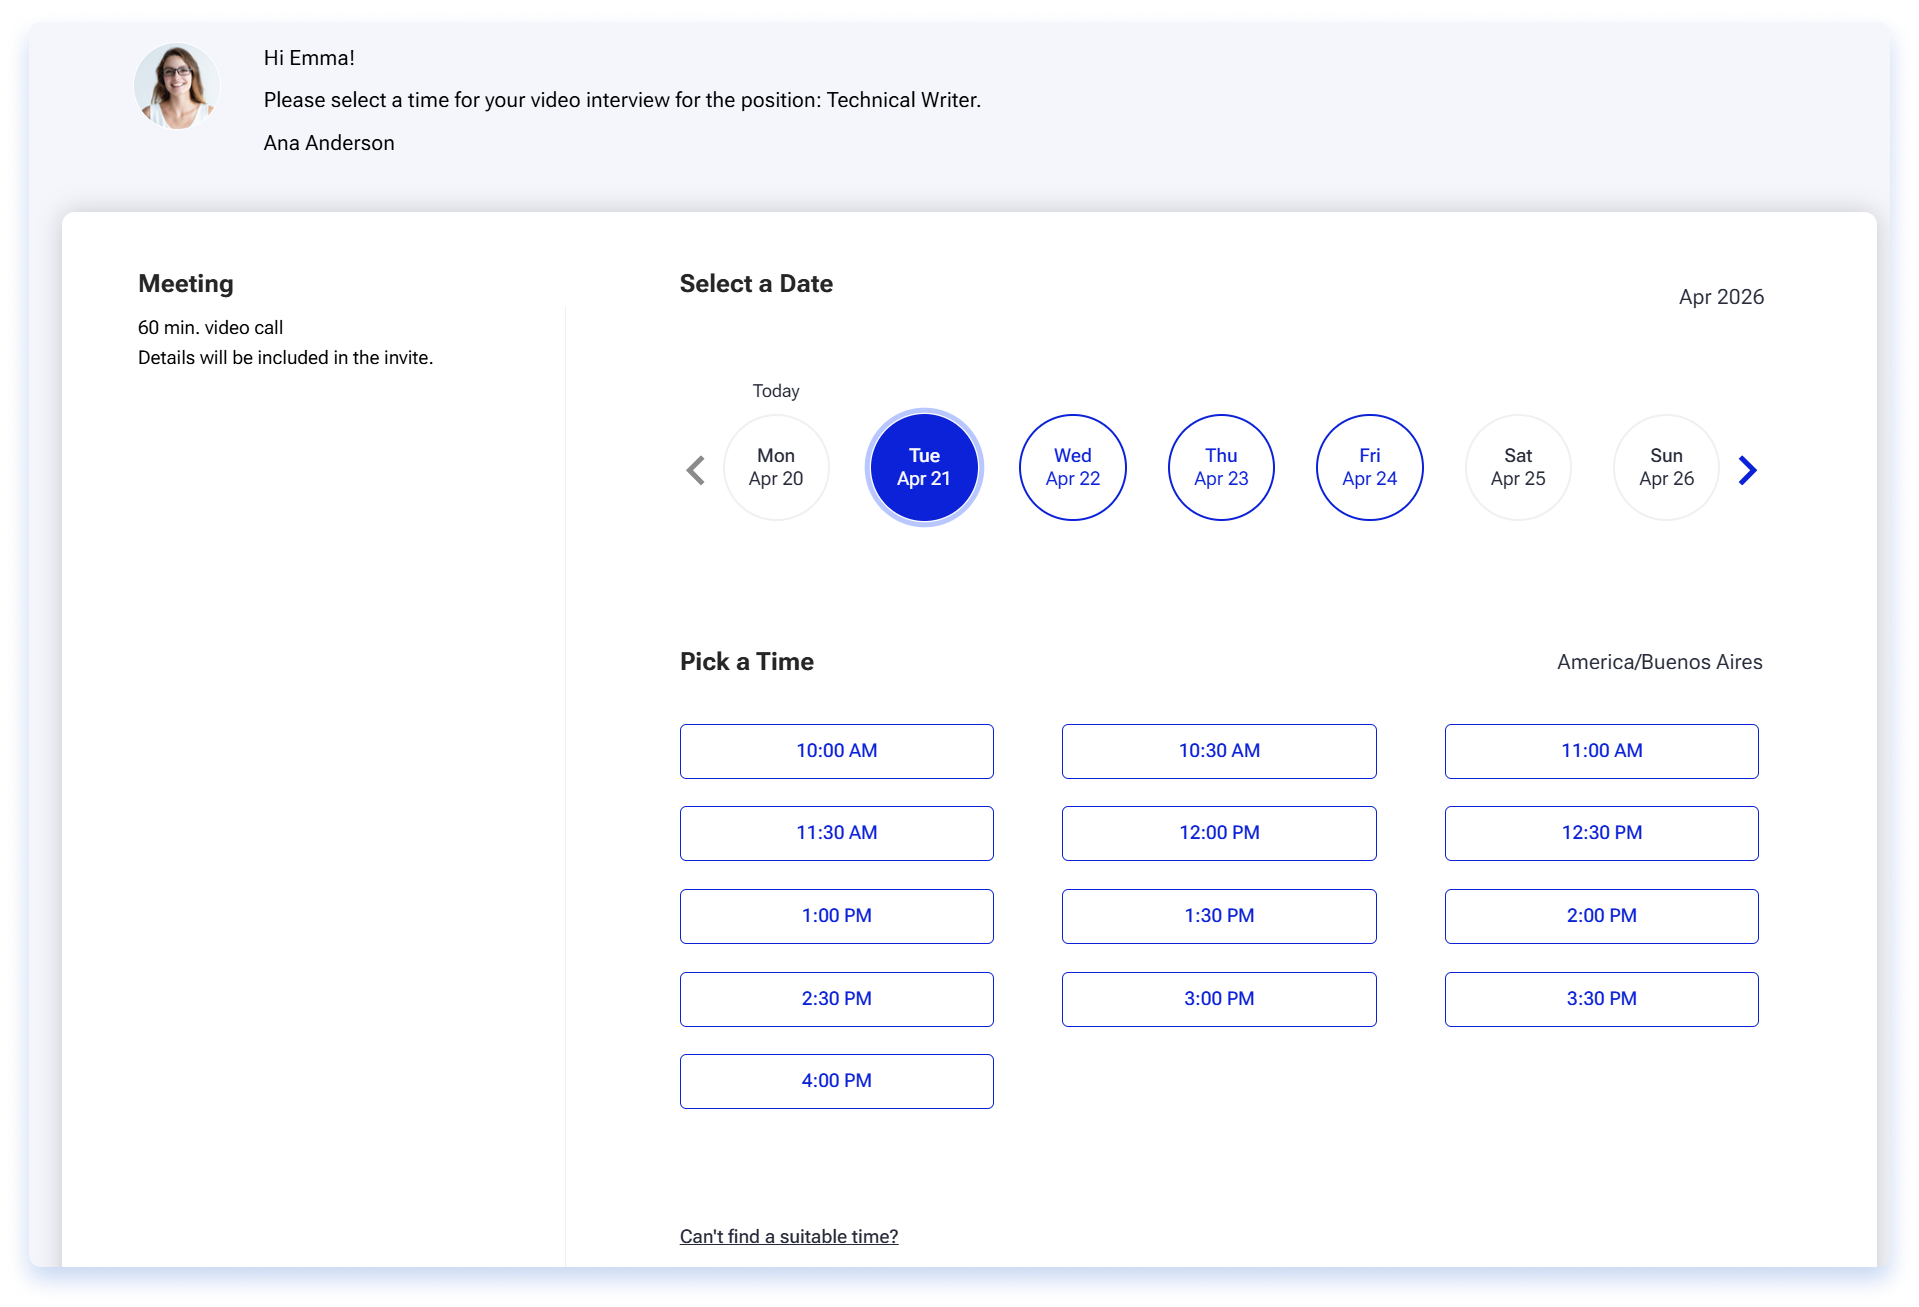
Task: Pick Sat Apr 25 date
Action: (x=1518, y=467)
